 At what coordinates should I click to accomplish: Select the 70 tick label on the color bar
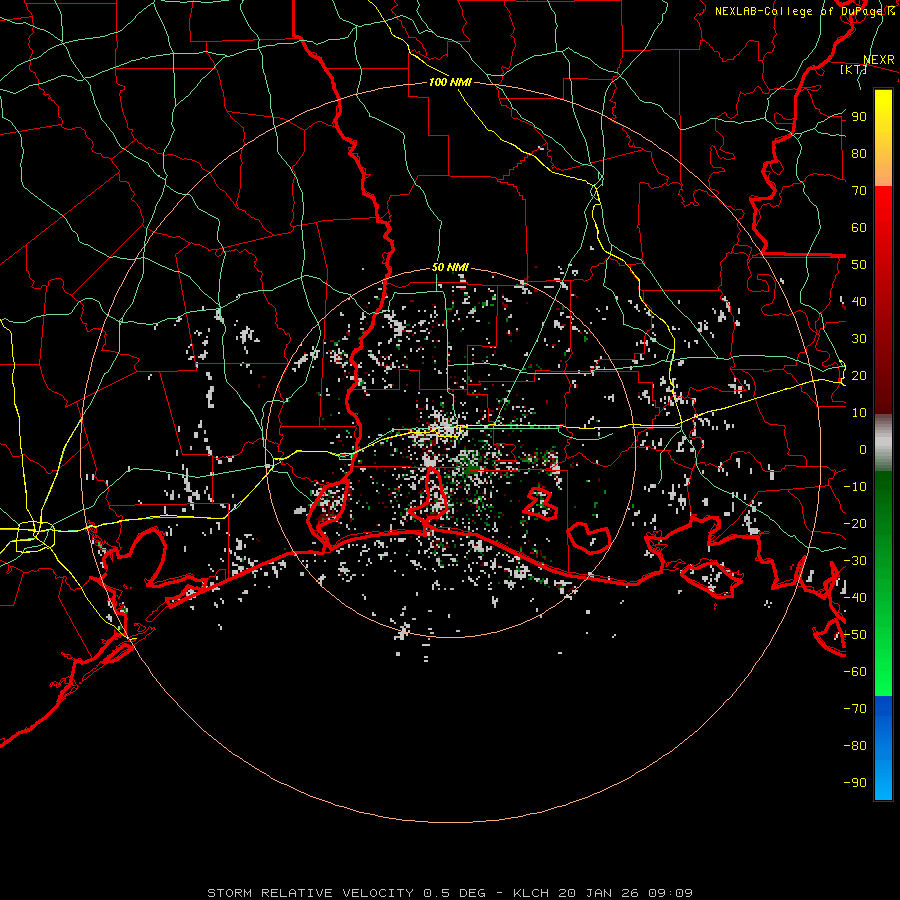(x=859, y=191)
